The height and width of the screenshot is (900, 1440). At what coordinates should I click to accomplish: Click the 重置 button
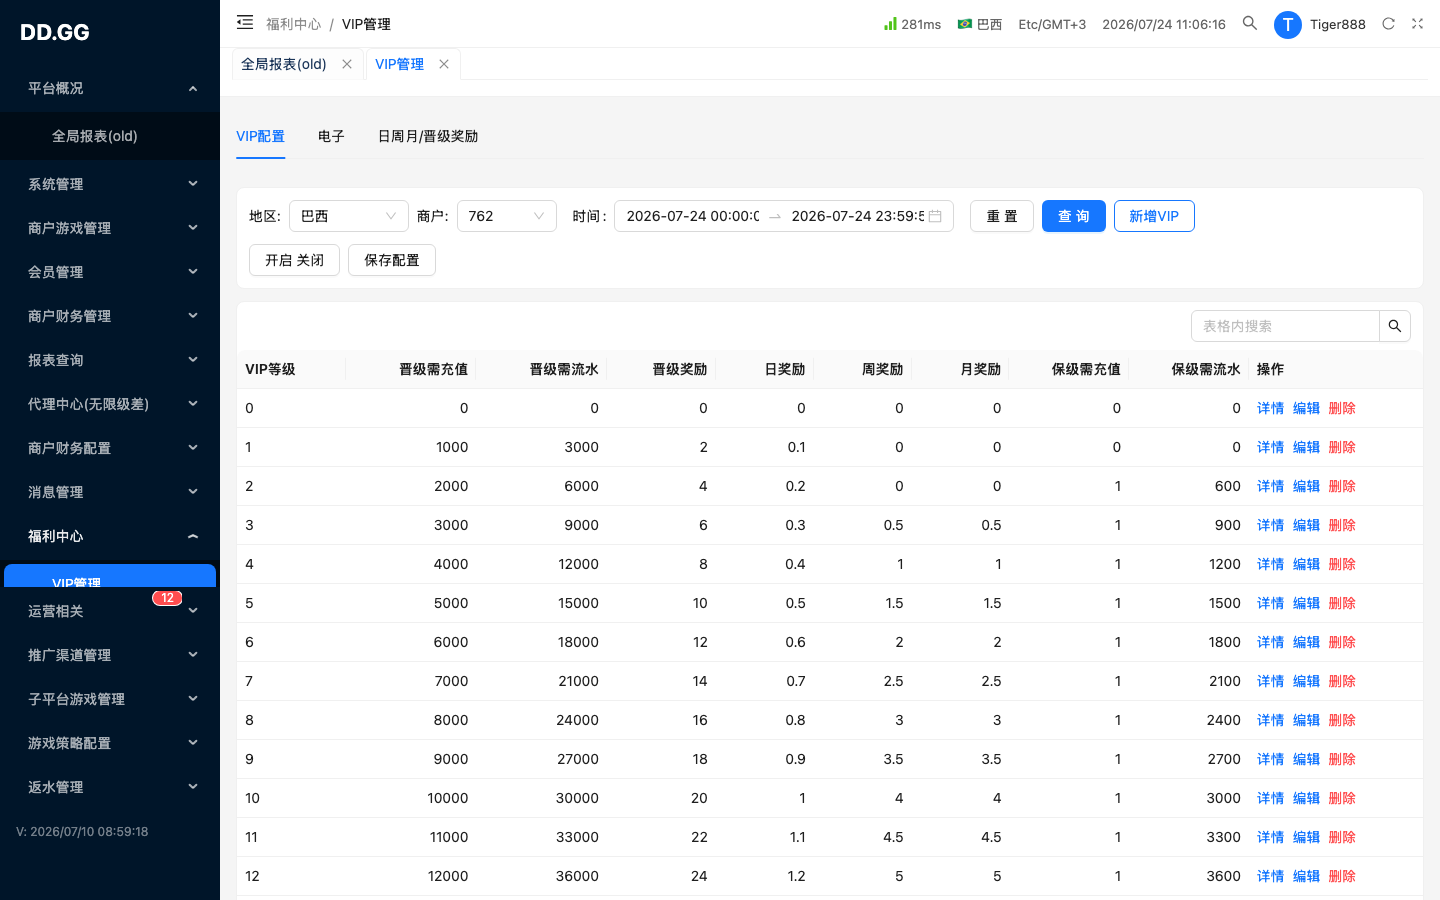coord(1002,216)
